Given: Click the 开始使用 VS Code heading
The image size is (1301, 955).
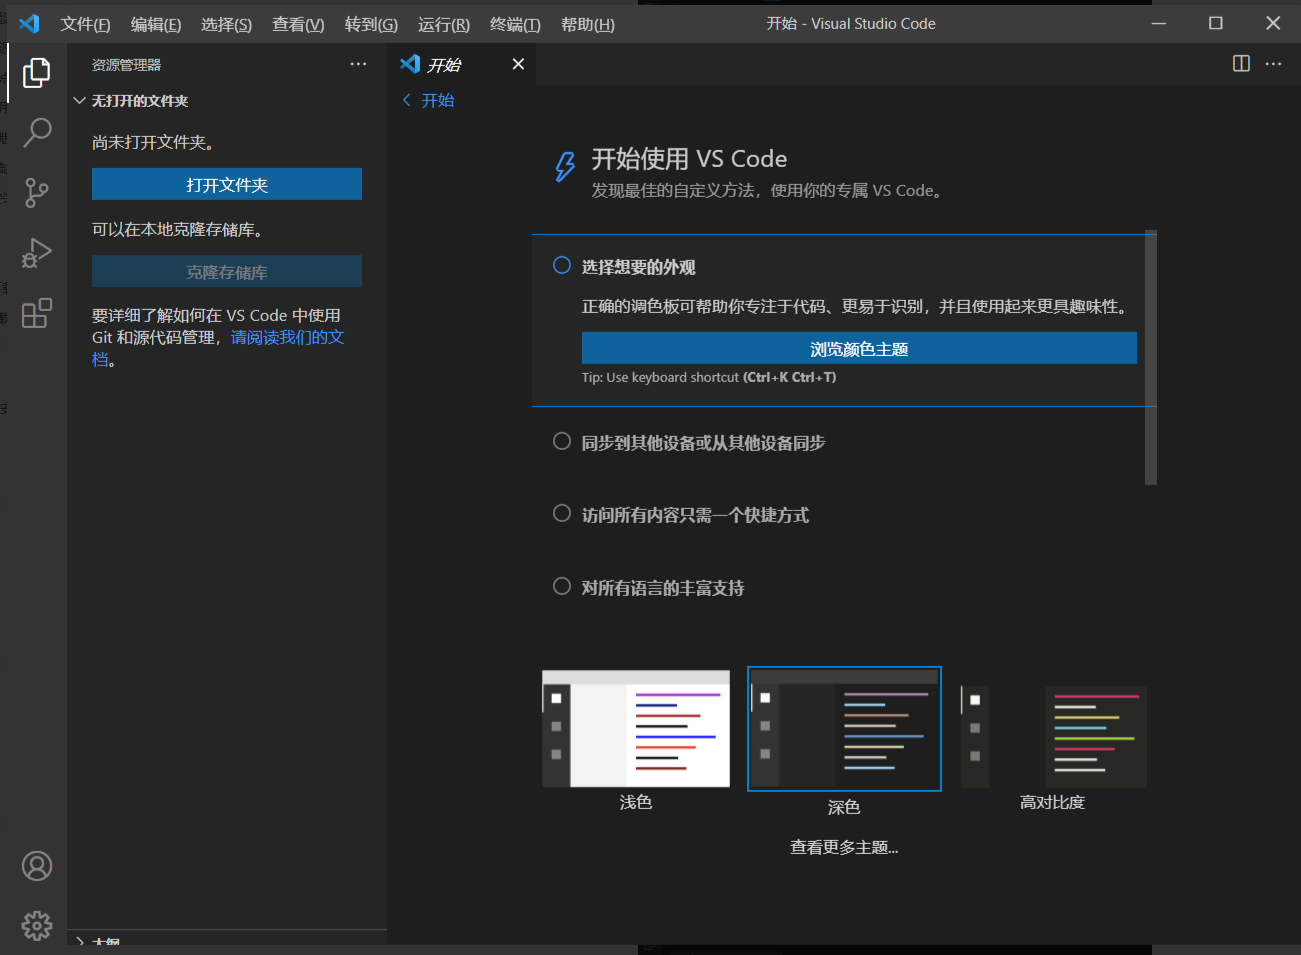Looking at the screenshot, I should click(689, 159).
